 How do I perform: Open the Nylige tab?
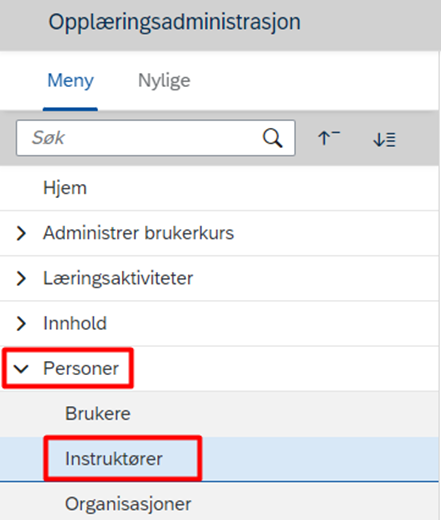pos(164,80)
